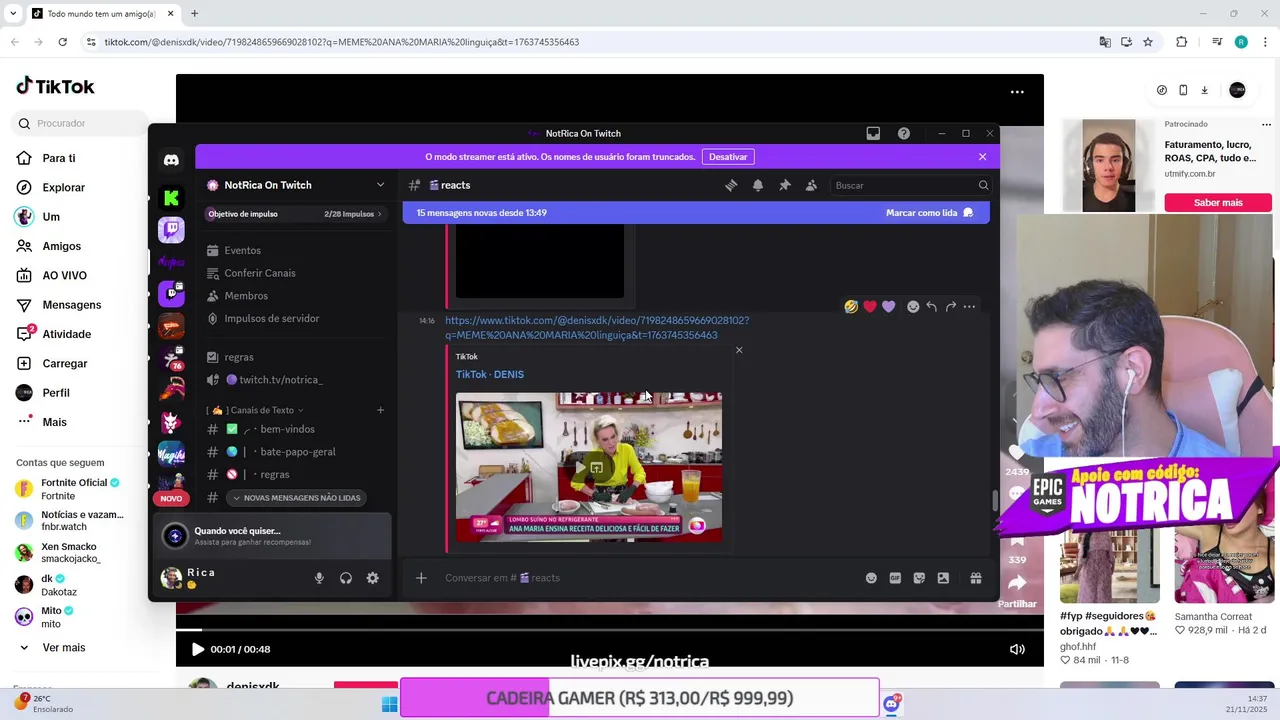Image resolution: width=1280 pixels, height=720 pixels.
Task: Remove the TikTok embed with its X
Action: pos(739,350)
